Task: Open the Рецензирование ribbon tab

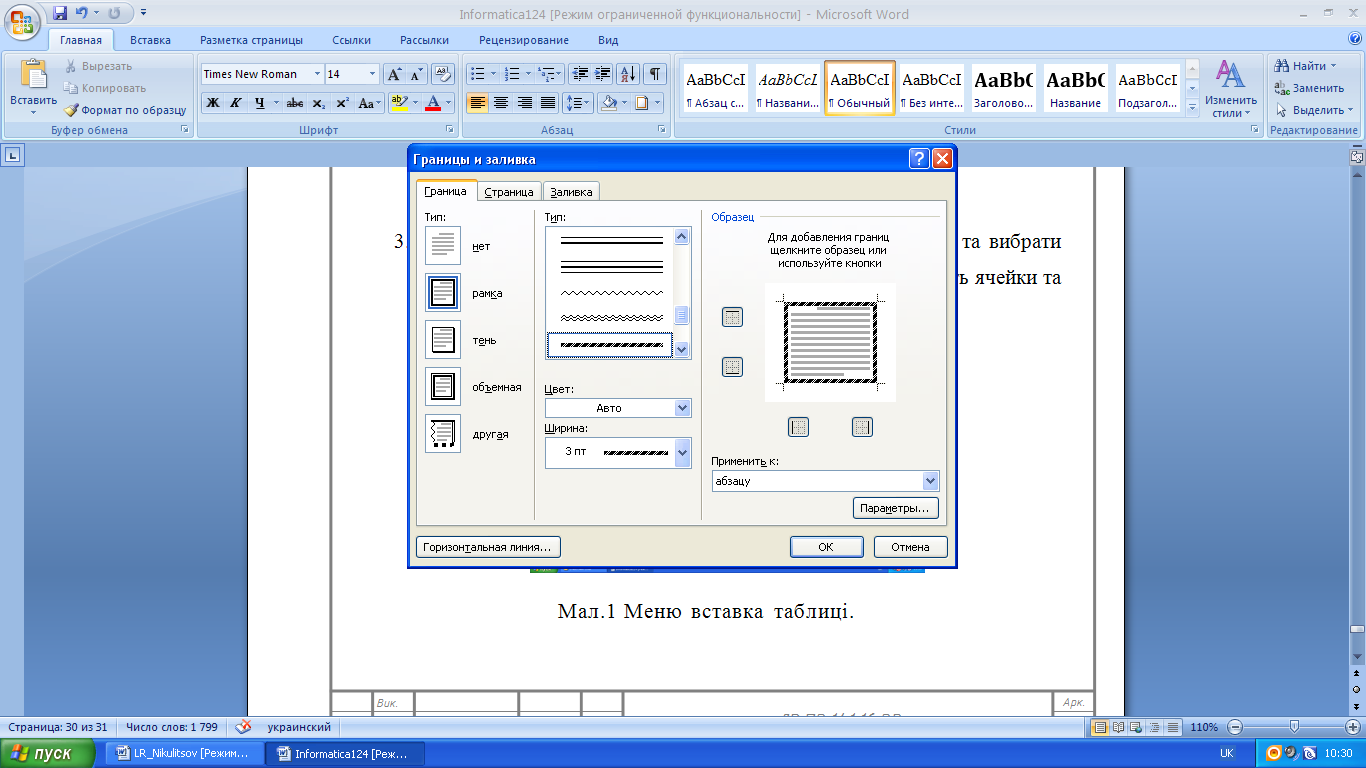Action: pyautogui.click(x=524, y=40)
